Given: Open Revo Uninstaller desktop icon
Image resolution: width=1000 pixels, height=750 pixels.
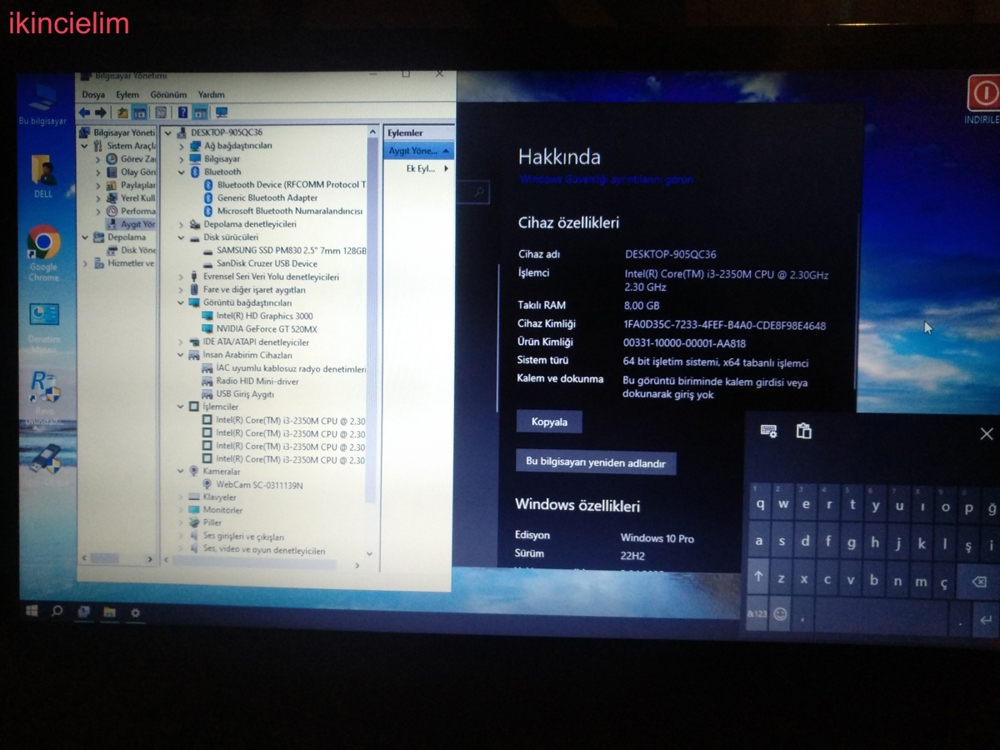Looking at the screenshot, I should pos(43,399).
